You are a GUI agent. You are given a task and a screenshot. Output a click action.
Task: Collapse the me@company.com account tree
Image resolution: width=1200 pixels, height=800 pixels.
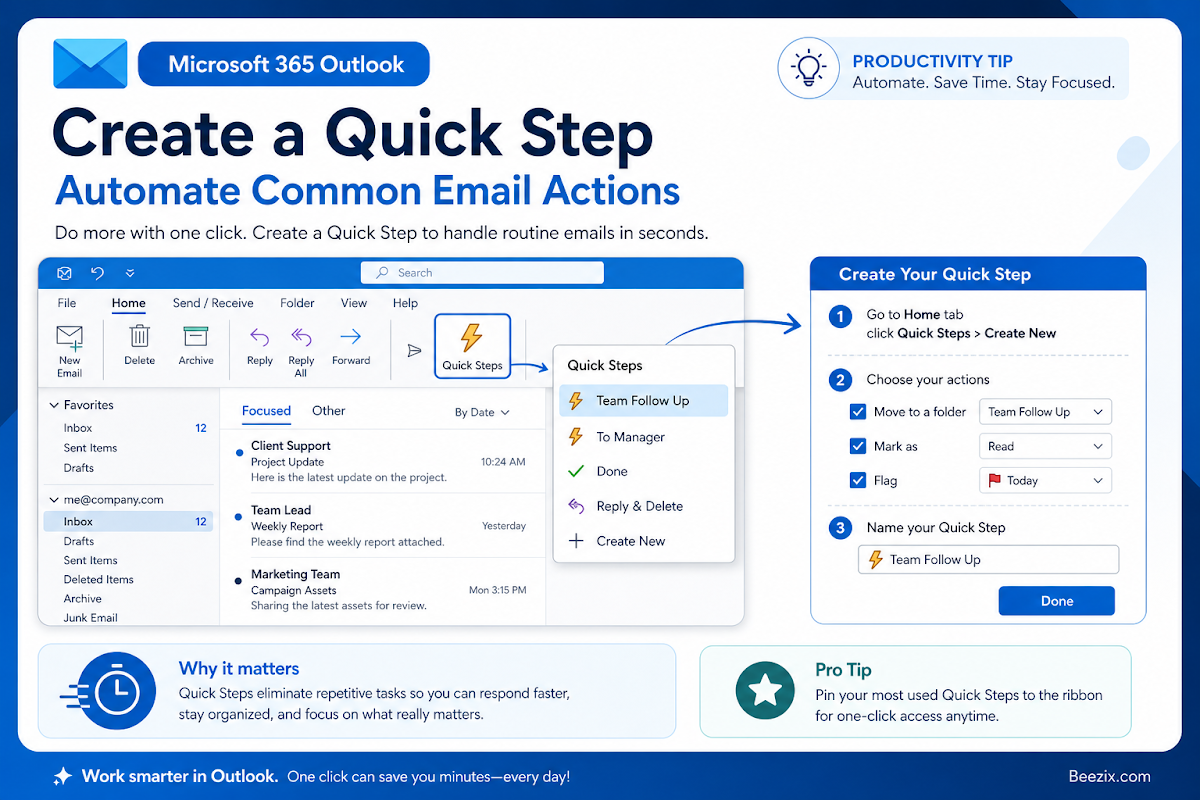(x=54, y=500)
